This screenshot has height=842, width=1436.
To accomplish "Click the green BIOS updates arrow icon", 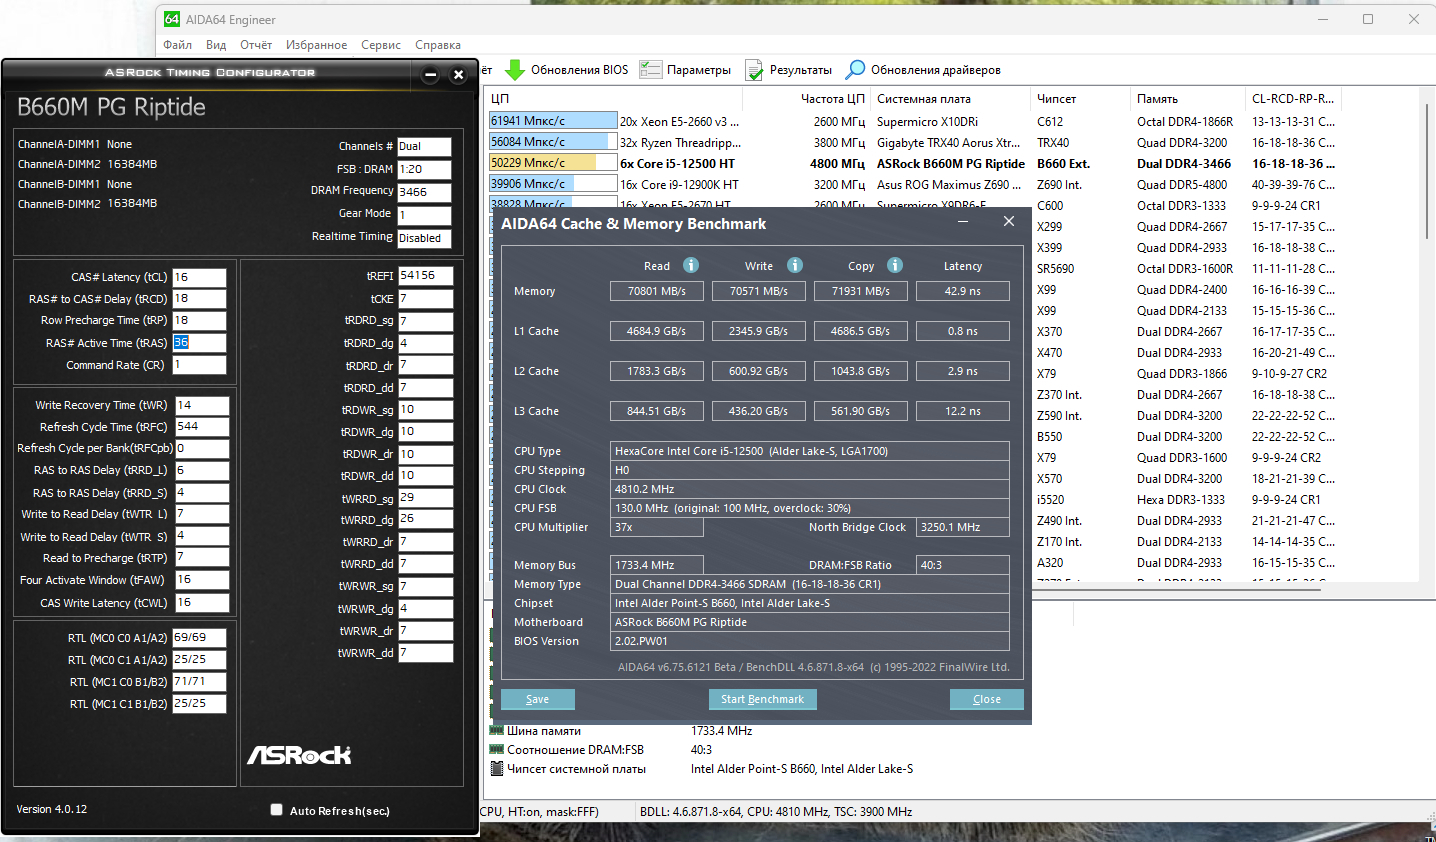I will tap(515, 70).
